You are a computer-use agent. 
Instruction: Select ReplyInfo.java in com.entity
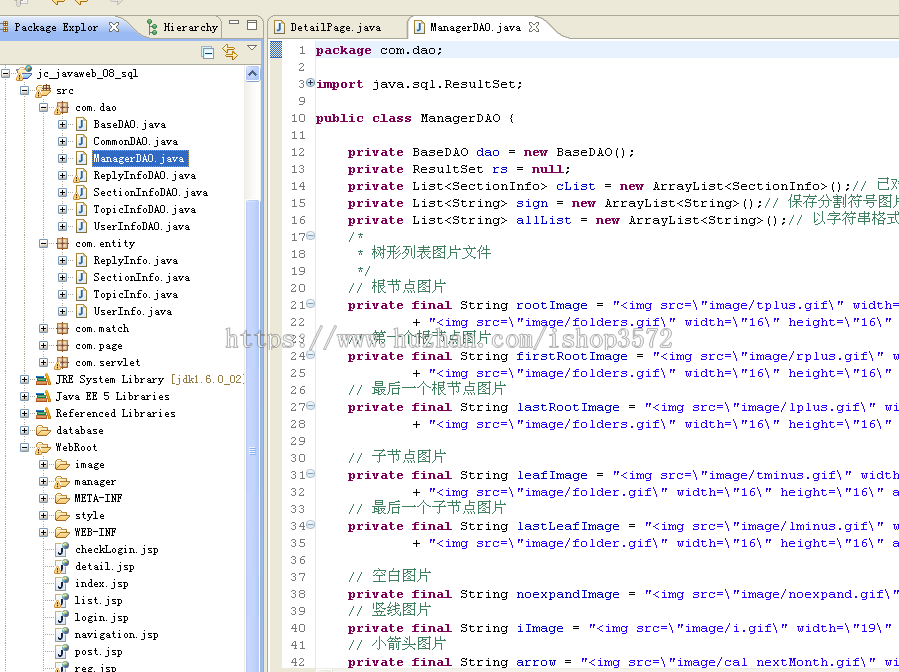pyautogui.click(x=135, y=260)
